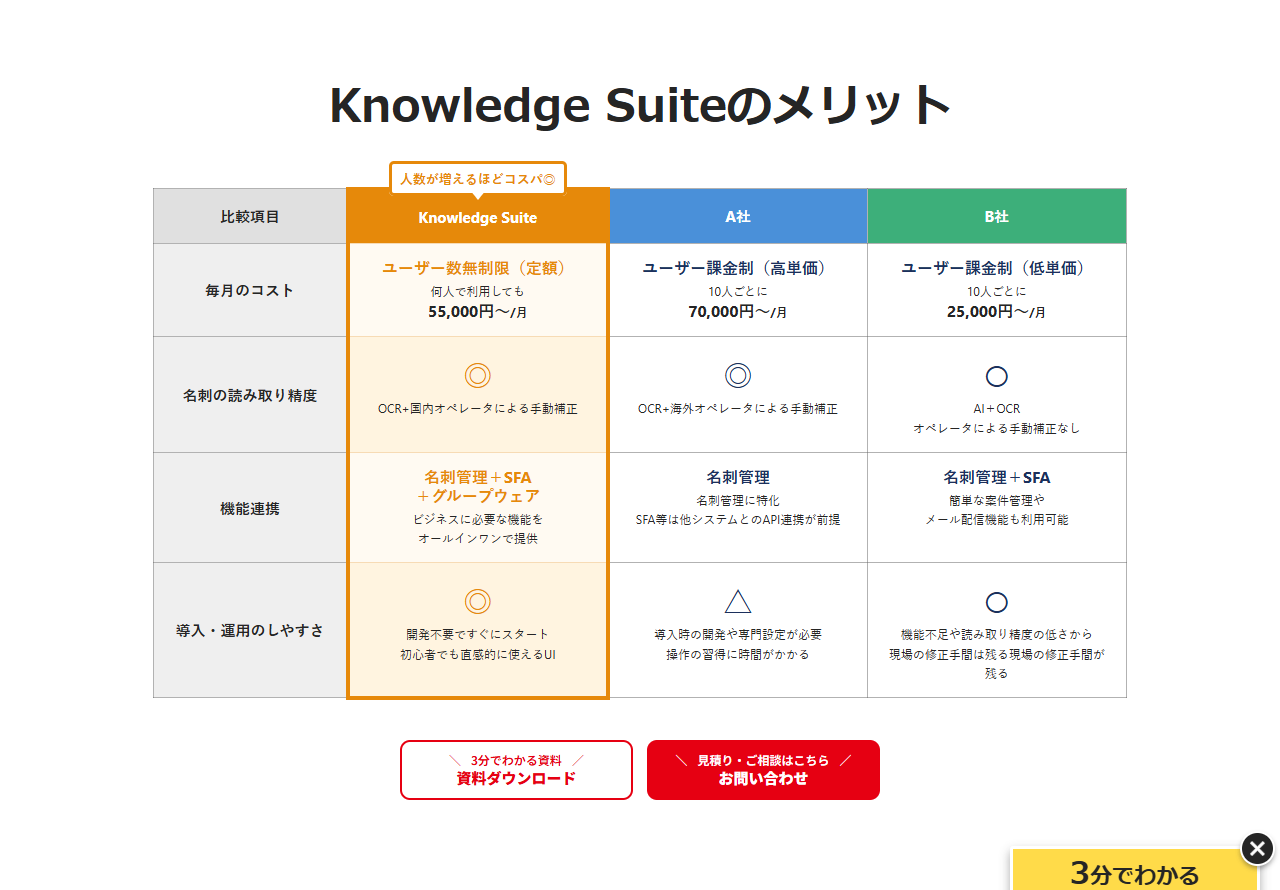1280x890 pixels.
Task: Click オペレータによる手動補正なし text
Action: click(x=997, y=428)
